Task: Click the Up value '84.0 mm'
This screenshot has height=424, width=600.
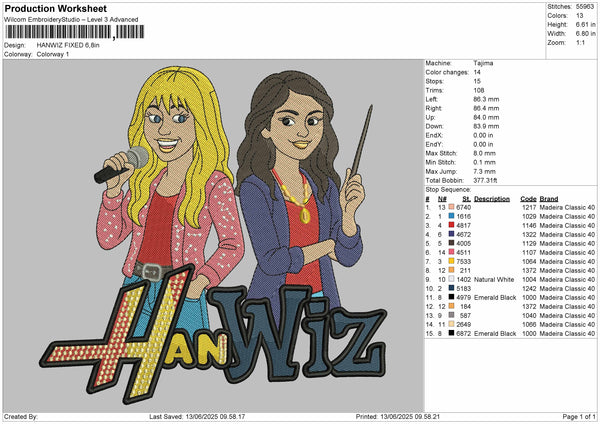Action: tap(486, 117)
